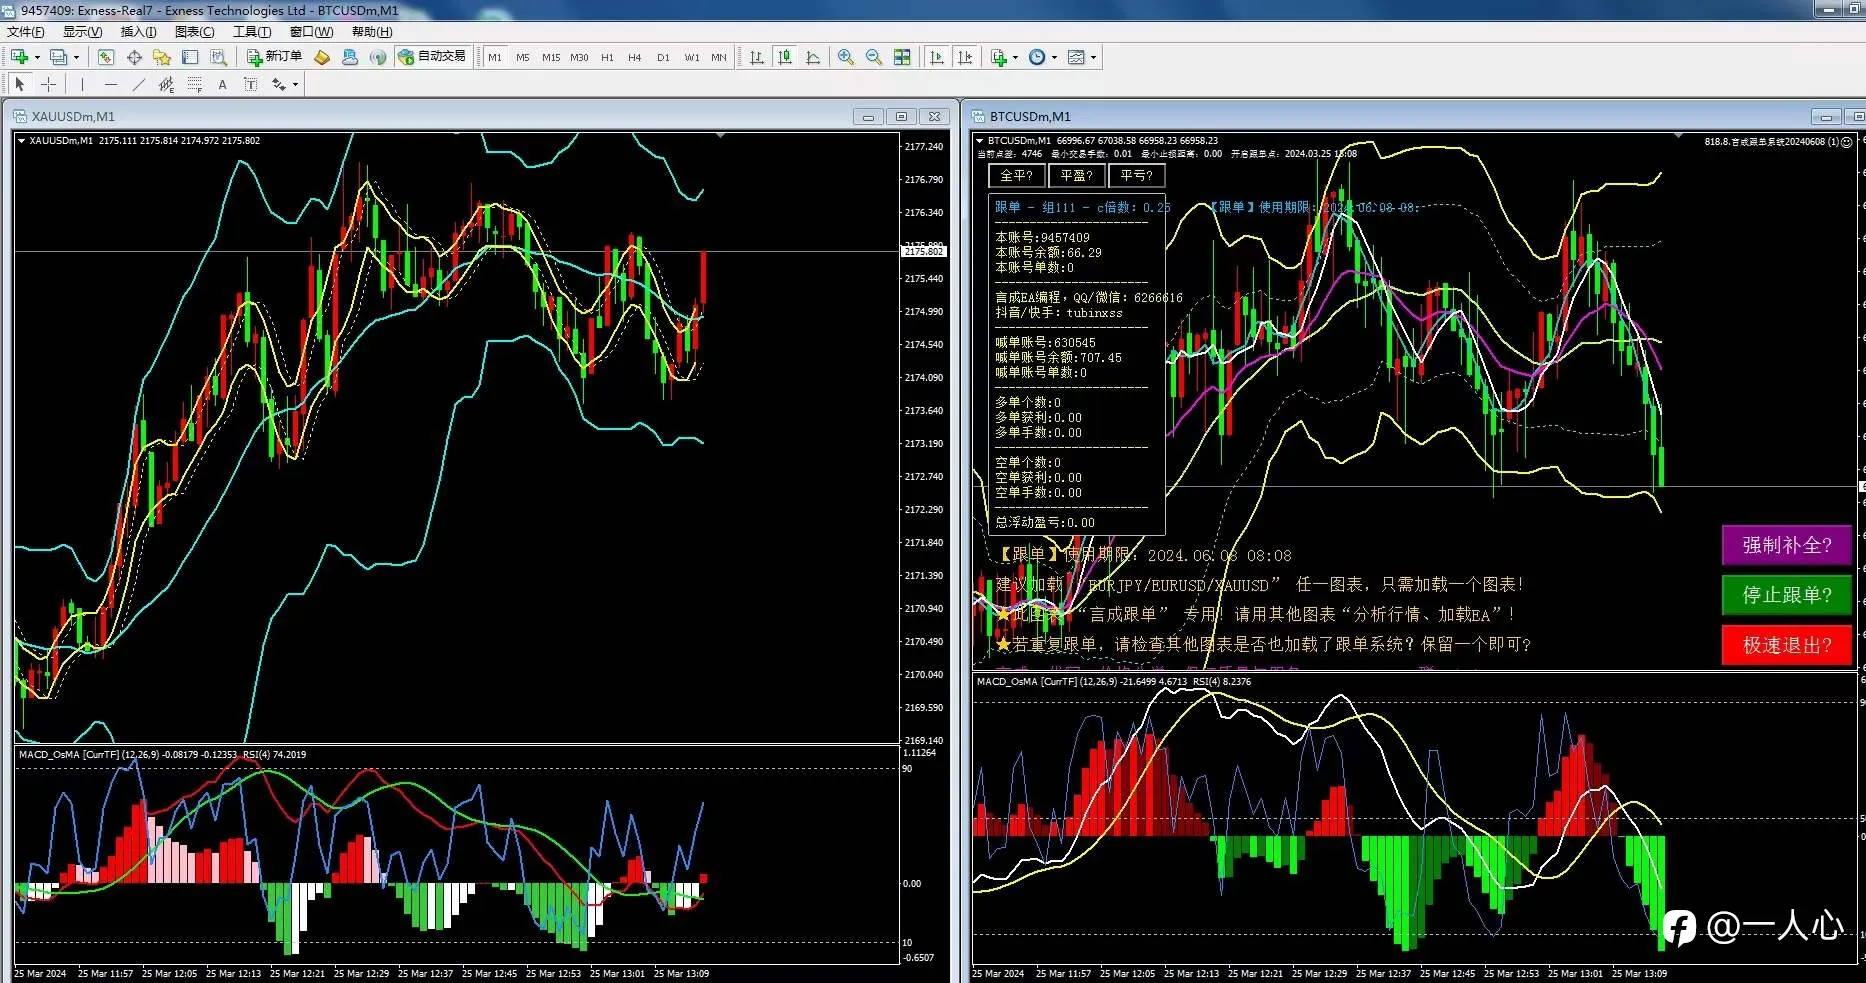Viewport: 1866px width, 983px height.
Task: Click the zoom in magnifier icon
Action: [x=846, y=57]
